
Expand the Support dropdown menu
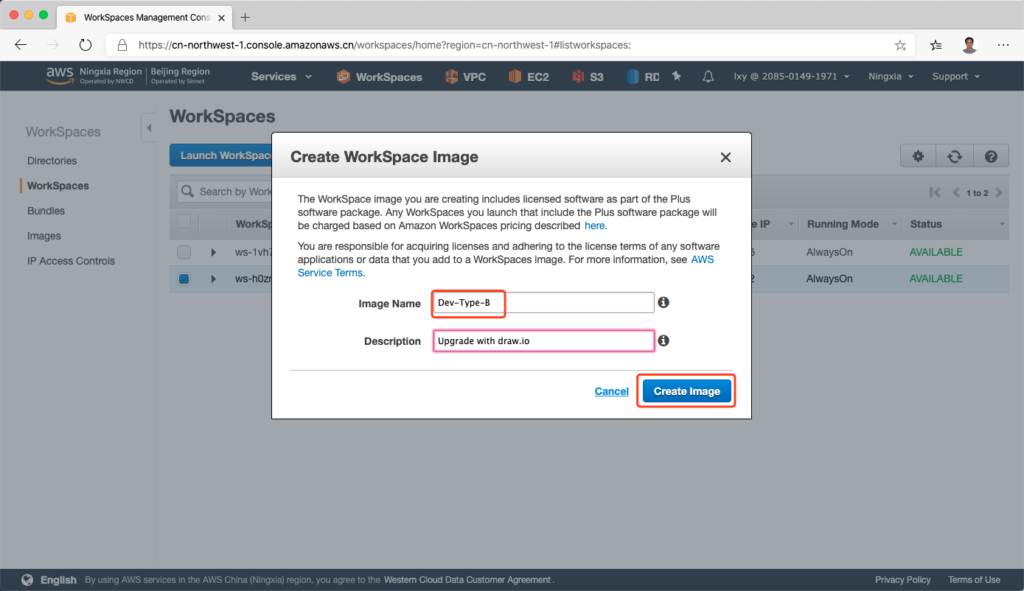(x=955, y=77)
